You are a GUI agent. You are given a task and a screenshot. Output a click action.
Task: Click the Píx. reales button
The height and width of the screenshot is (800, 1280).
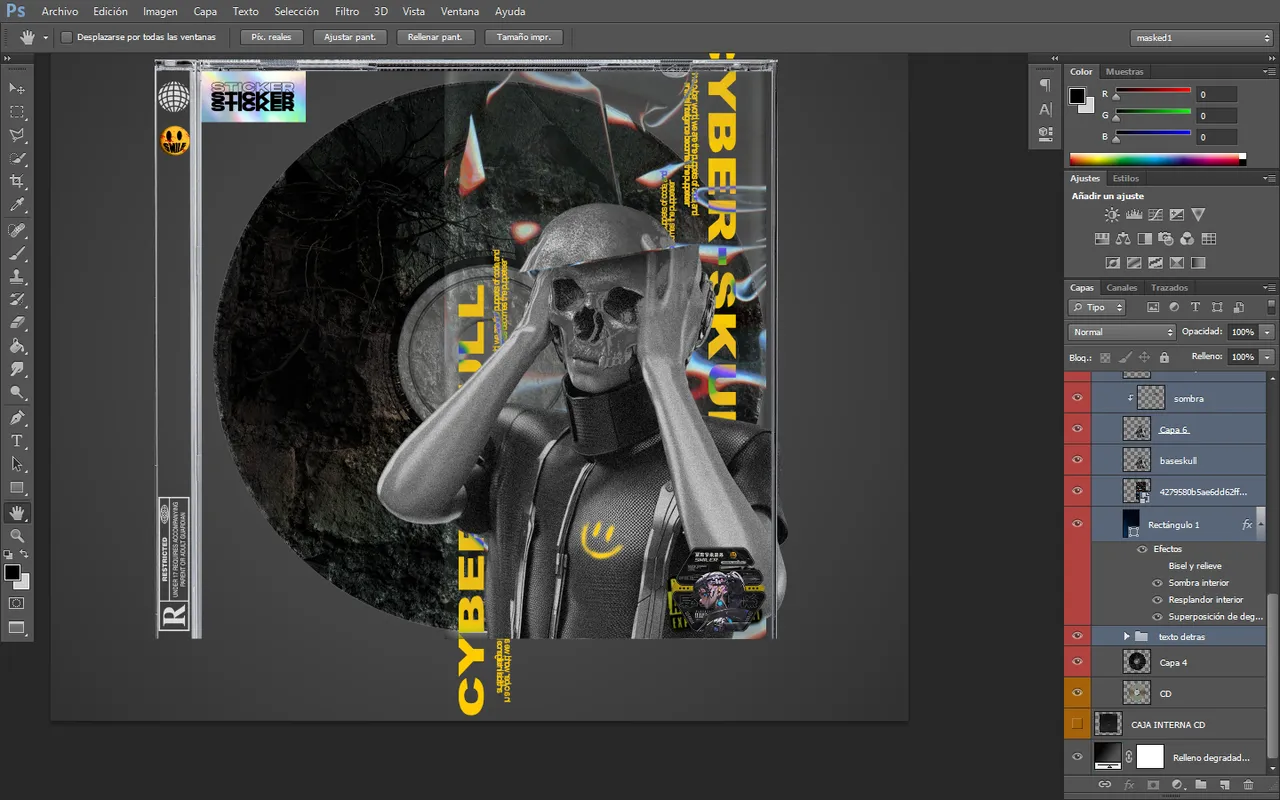coord(271,37)
